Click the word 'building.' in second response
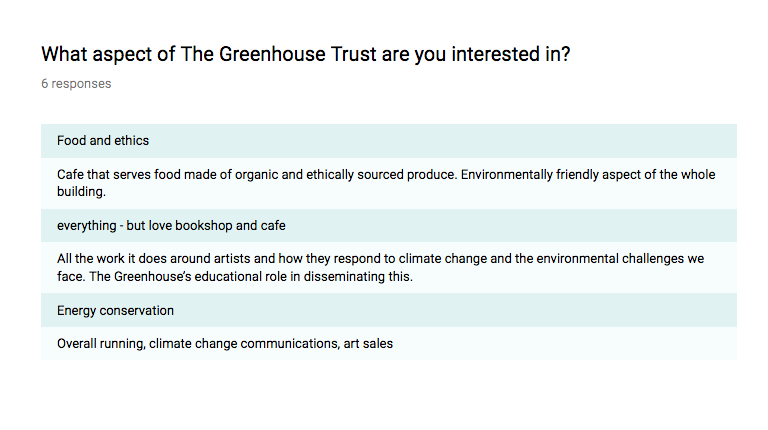The height and width of the screenshot is (430, 768). [81, 192]
